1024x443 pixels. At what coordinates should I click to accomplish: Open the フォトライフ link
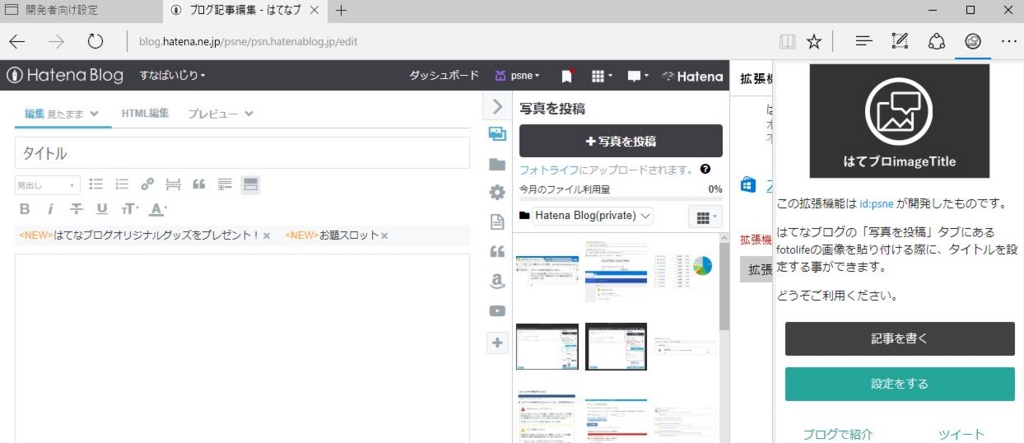(549, 170)
